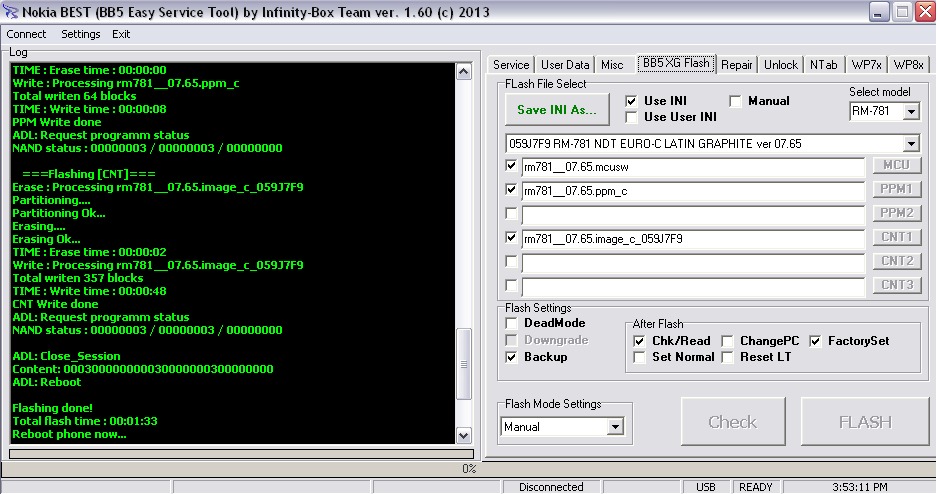Toggle the Backup checkbox

(x=511, y=357)
